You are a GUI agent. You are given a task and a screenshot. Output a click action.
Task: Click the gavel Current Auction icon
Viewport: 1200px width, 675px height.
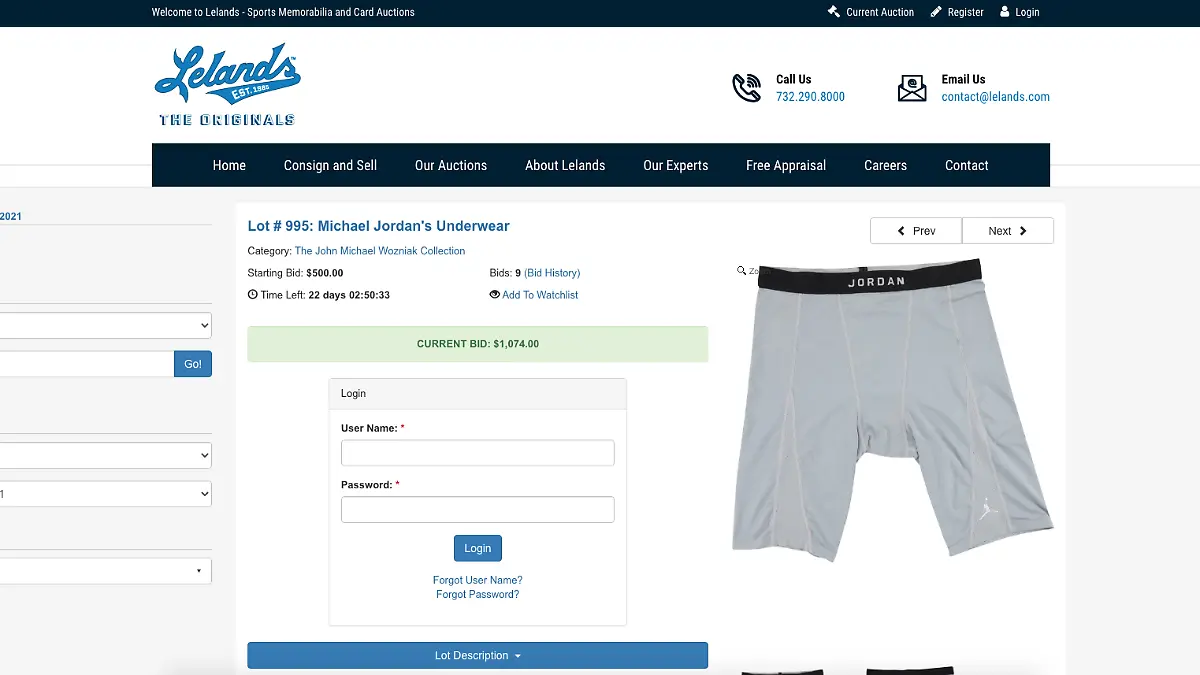834,12
